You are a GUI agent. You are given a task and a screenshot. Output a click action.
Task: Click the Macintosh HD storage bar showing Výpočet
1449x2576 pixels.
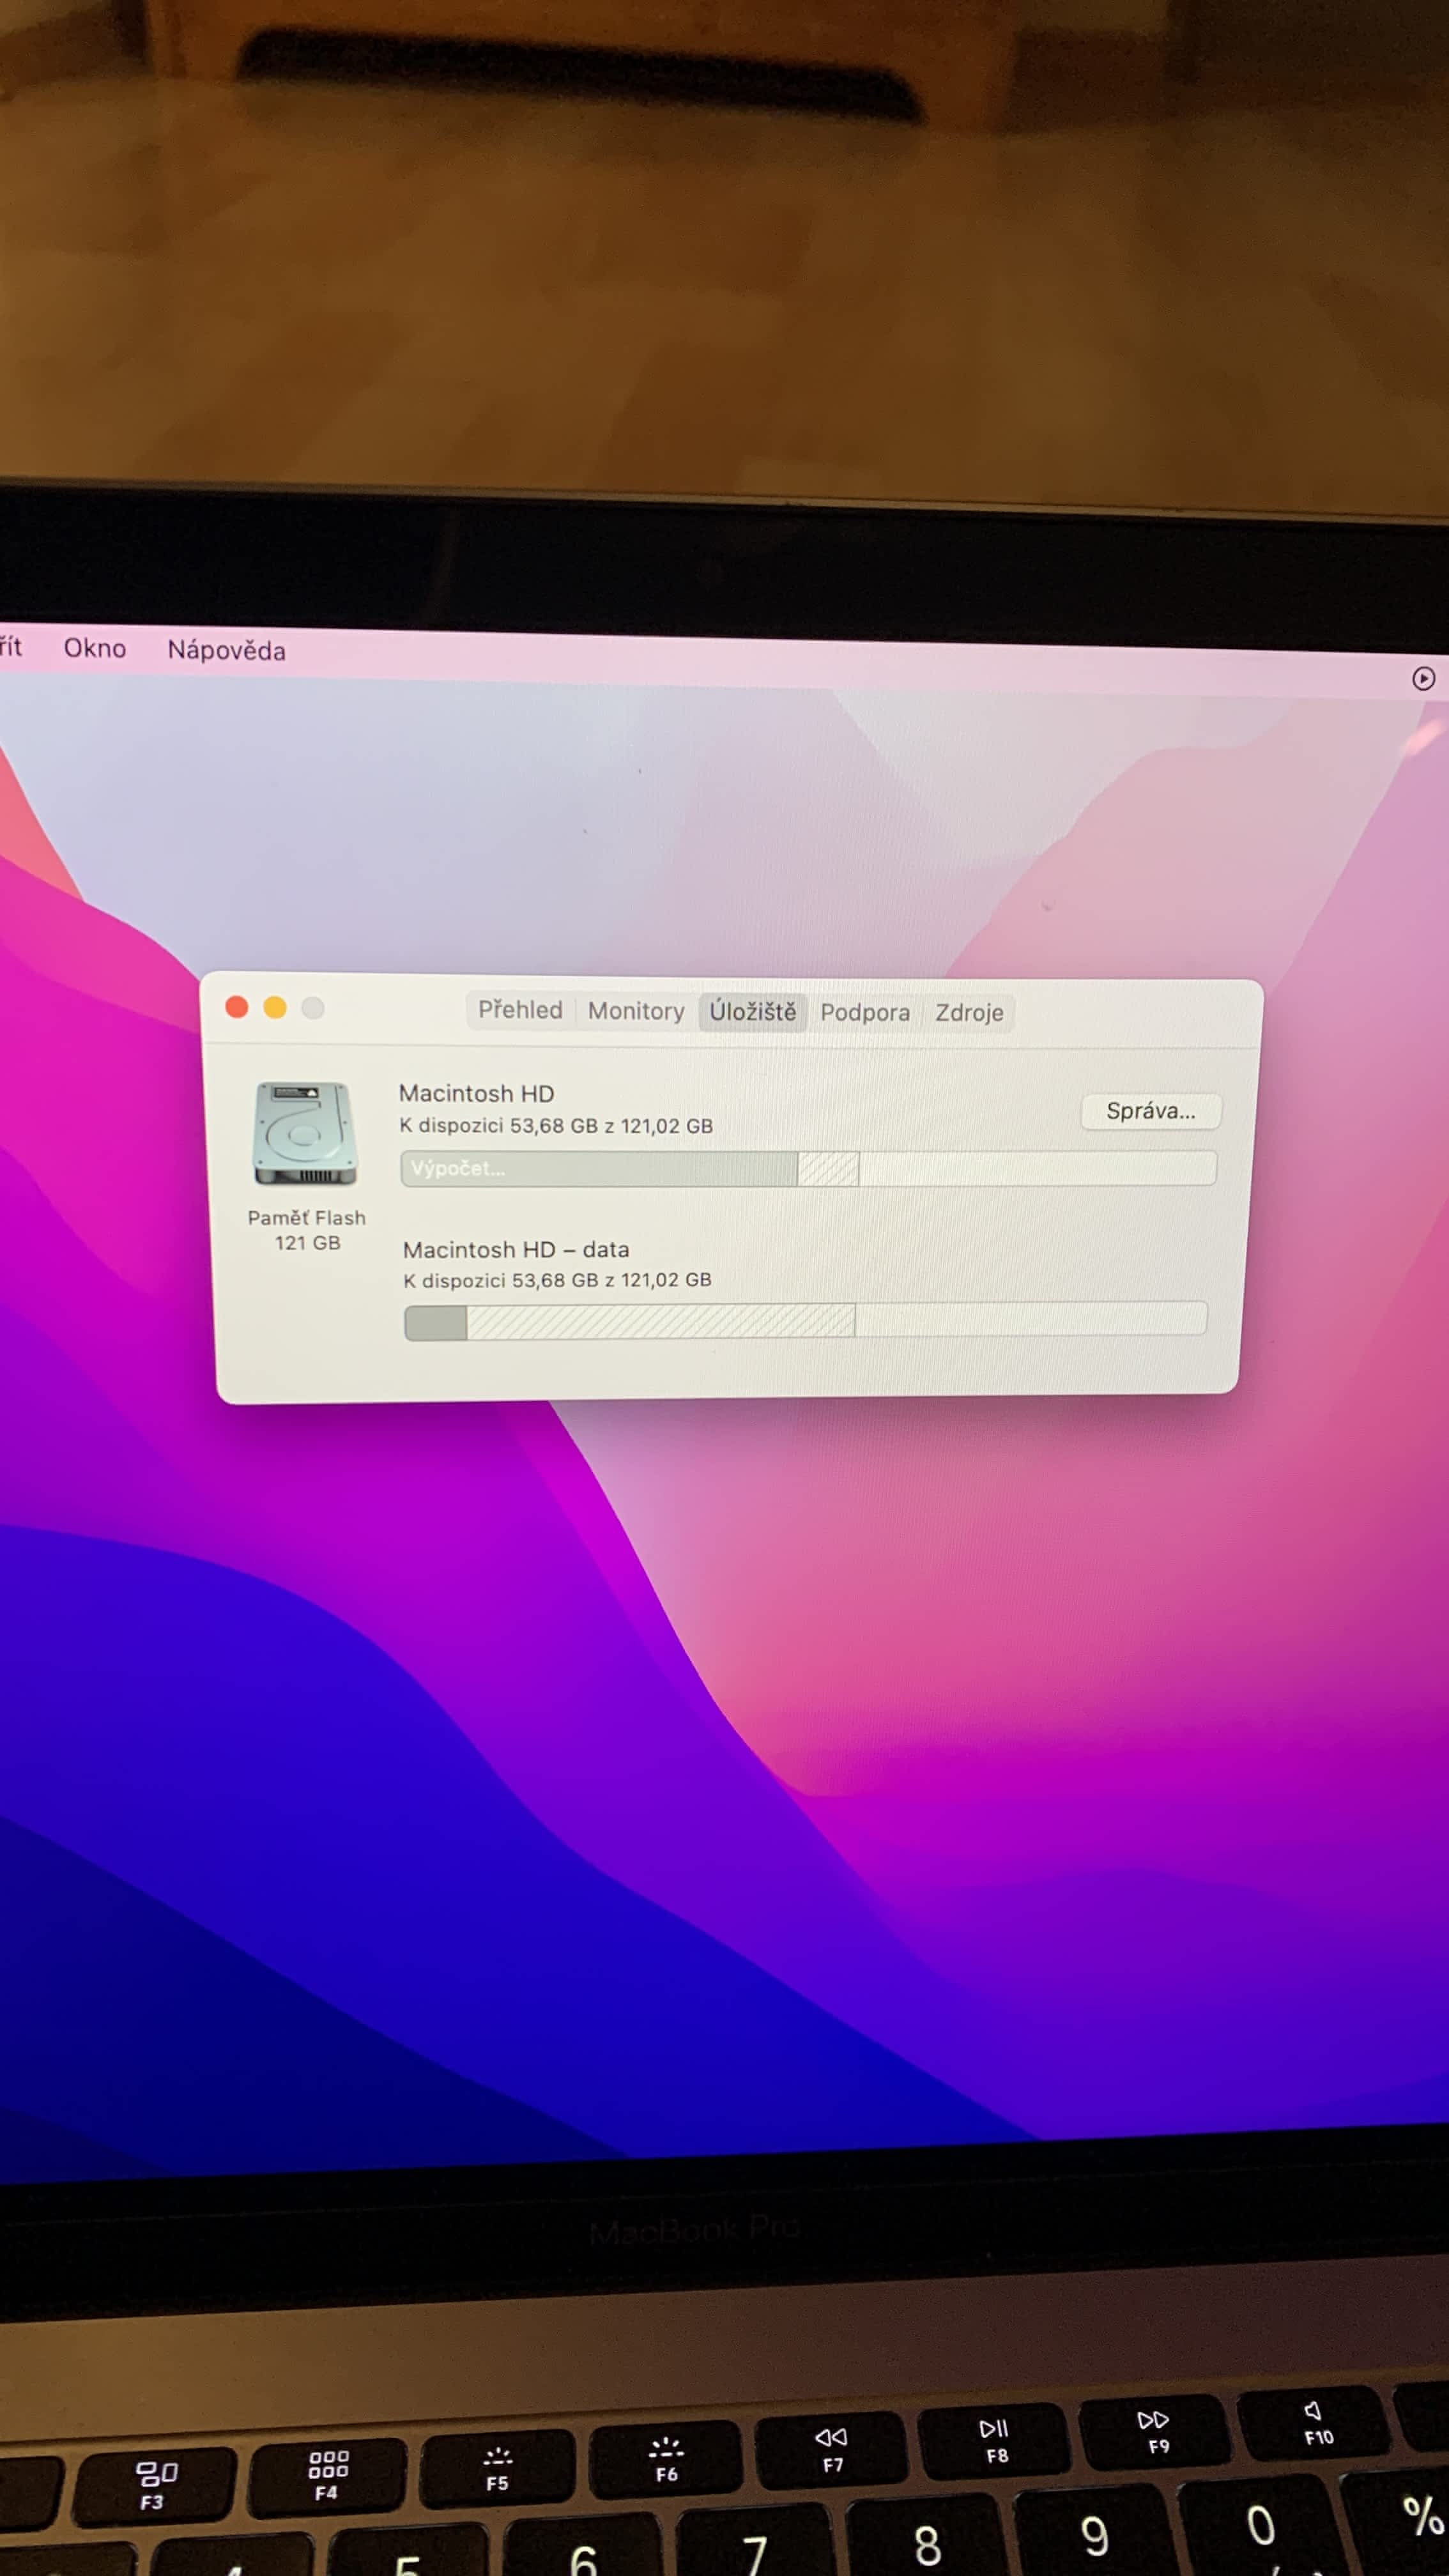[600, 1168]
